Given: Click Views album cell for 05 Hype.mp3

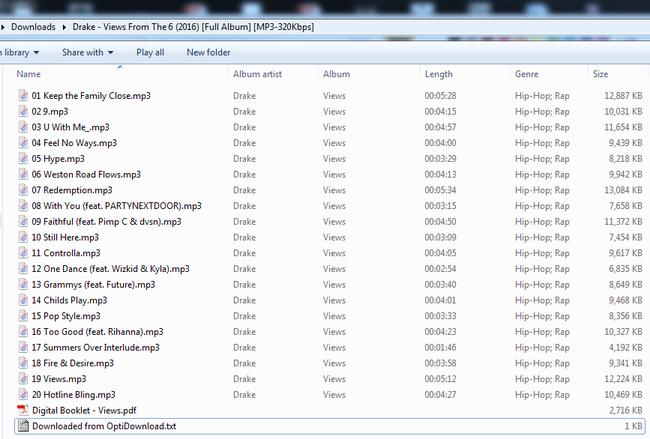Looking at the screenshot, I should 334,159.
